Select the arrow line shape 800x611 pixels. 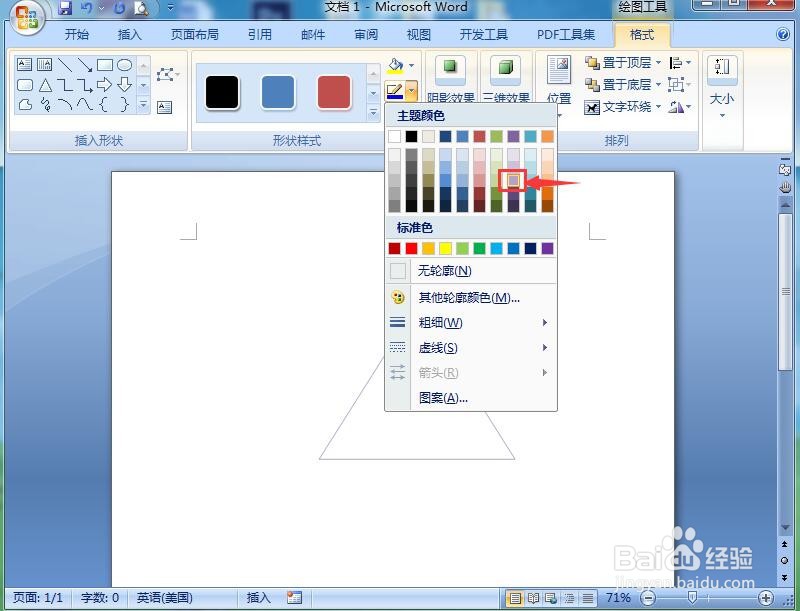[85, 64]
